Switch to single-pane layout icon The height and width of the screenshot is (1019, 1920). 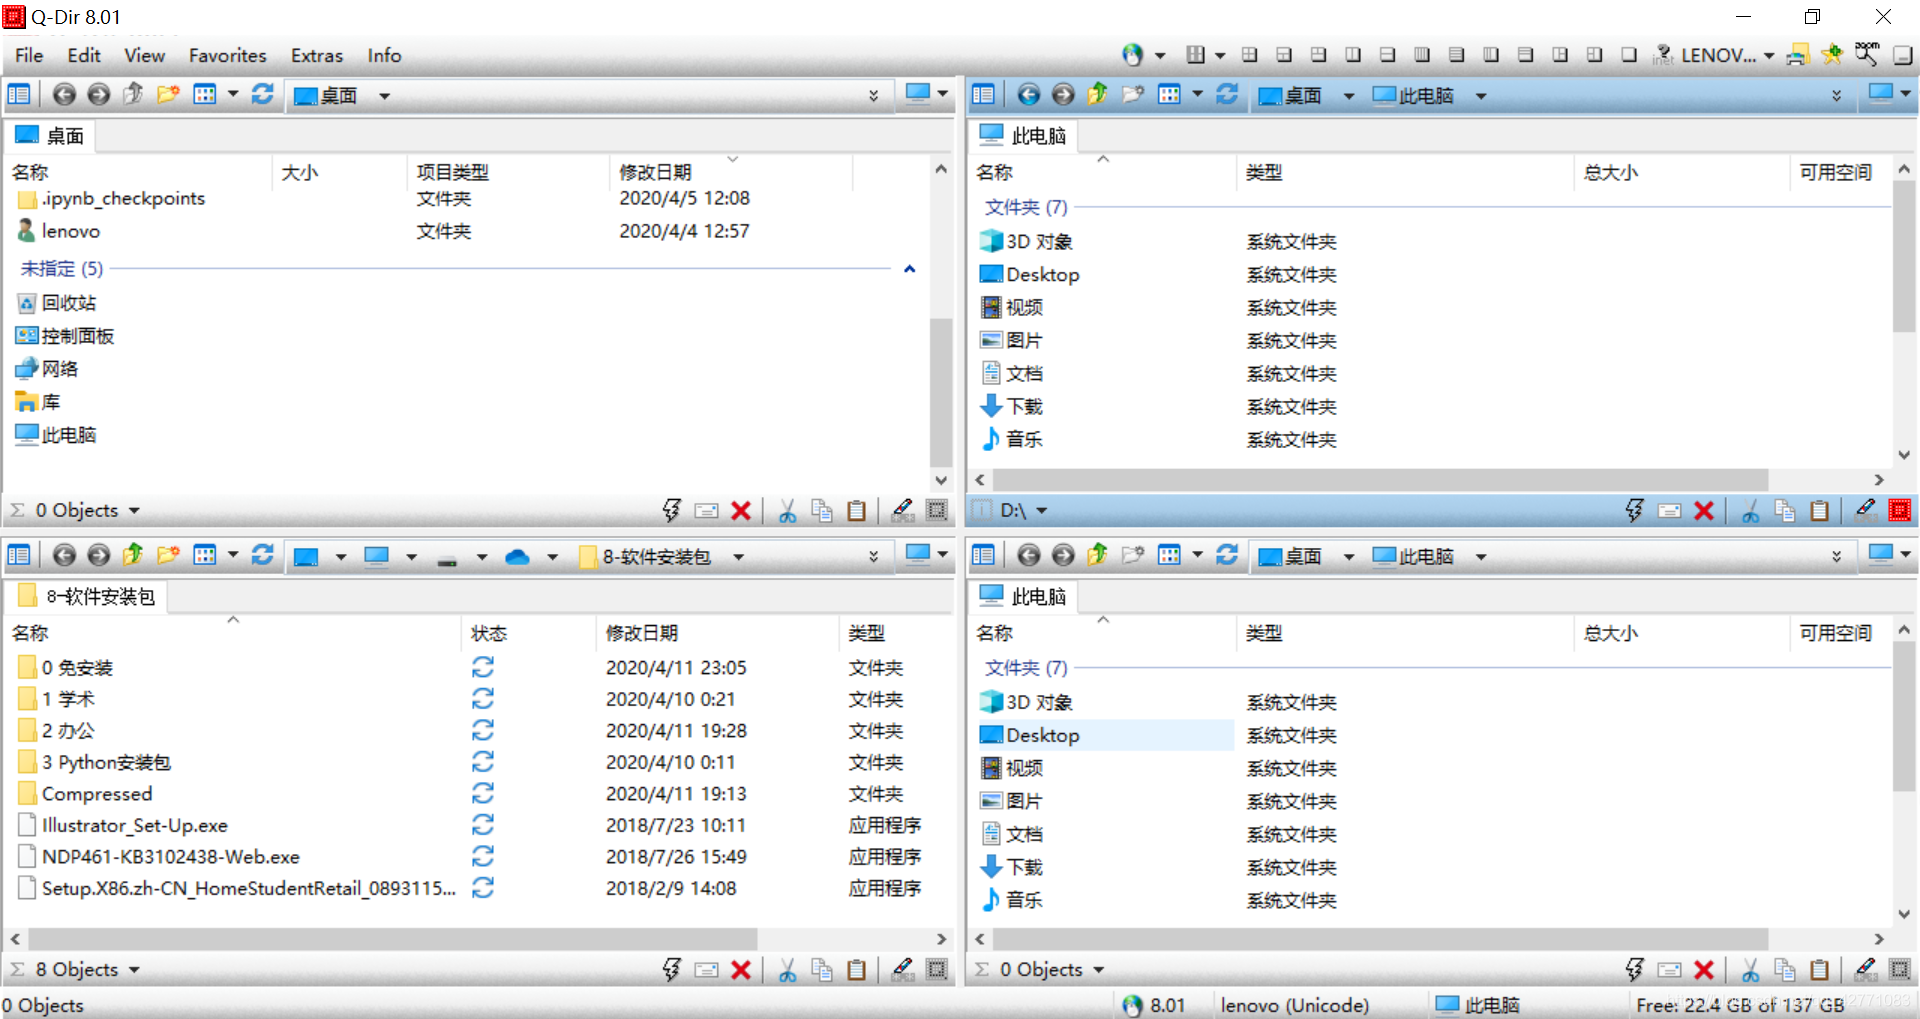1629,55
